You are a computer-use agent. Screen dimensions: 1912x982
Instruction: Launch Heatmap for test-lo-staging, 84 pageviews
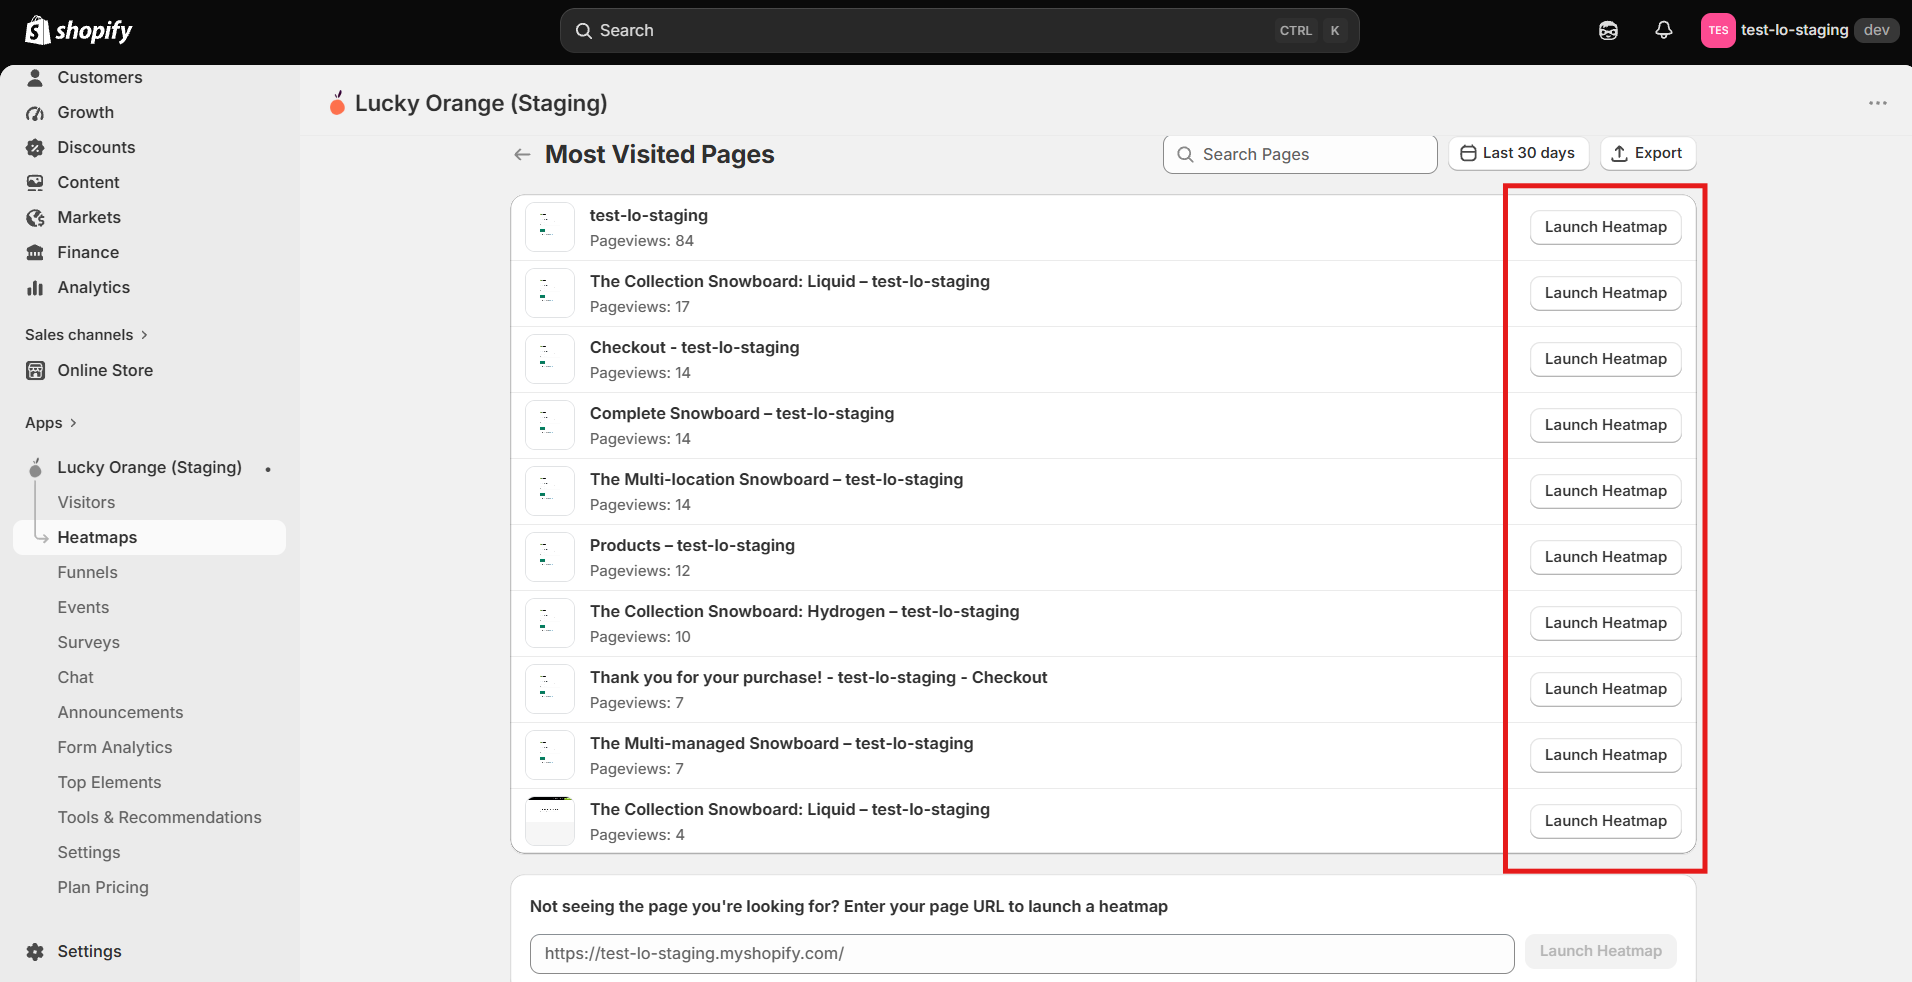pyautogui.click(x=1605, y=227)
